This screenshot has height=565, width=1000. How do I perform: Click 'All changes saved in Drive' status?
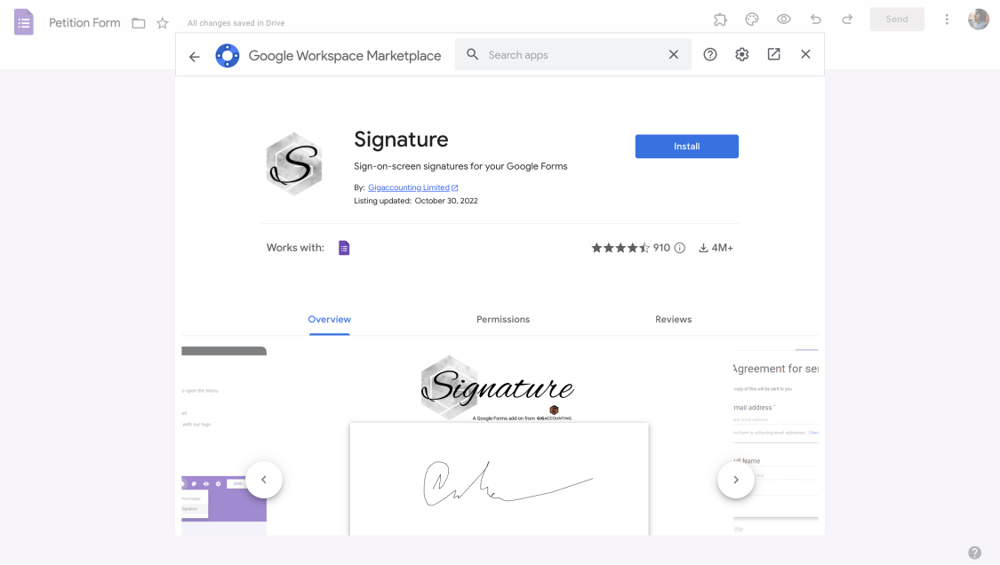[x=236, y=23]
